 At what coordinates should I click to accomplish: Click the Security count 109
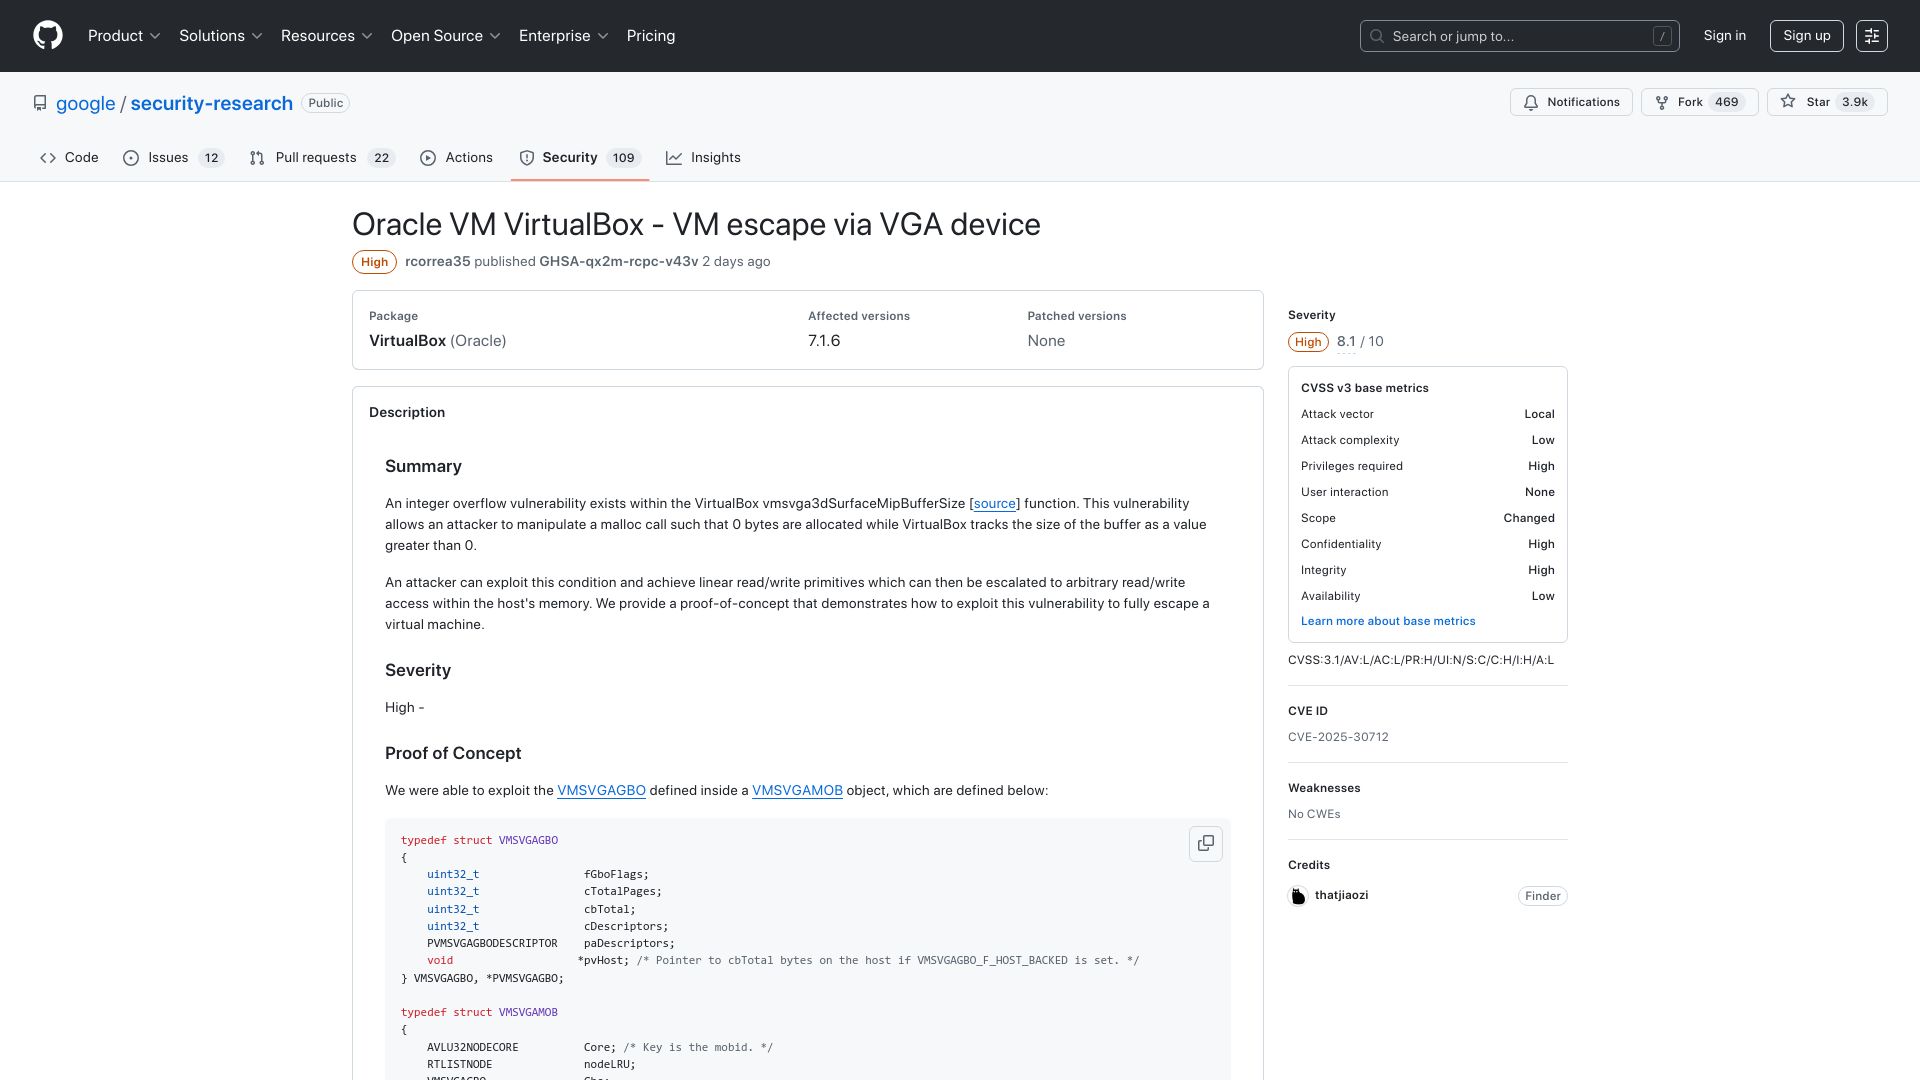pyautogui.click(x=624, y=158)
